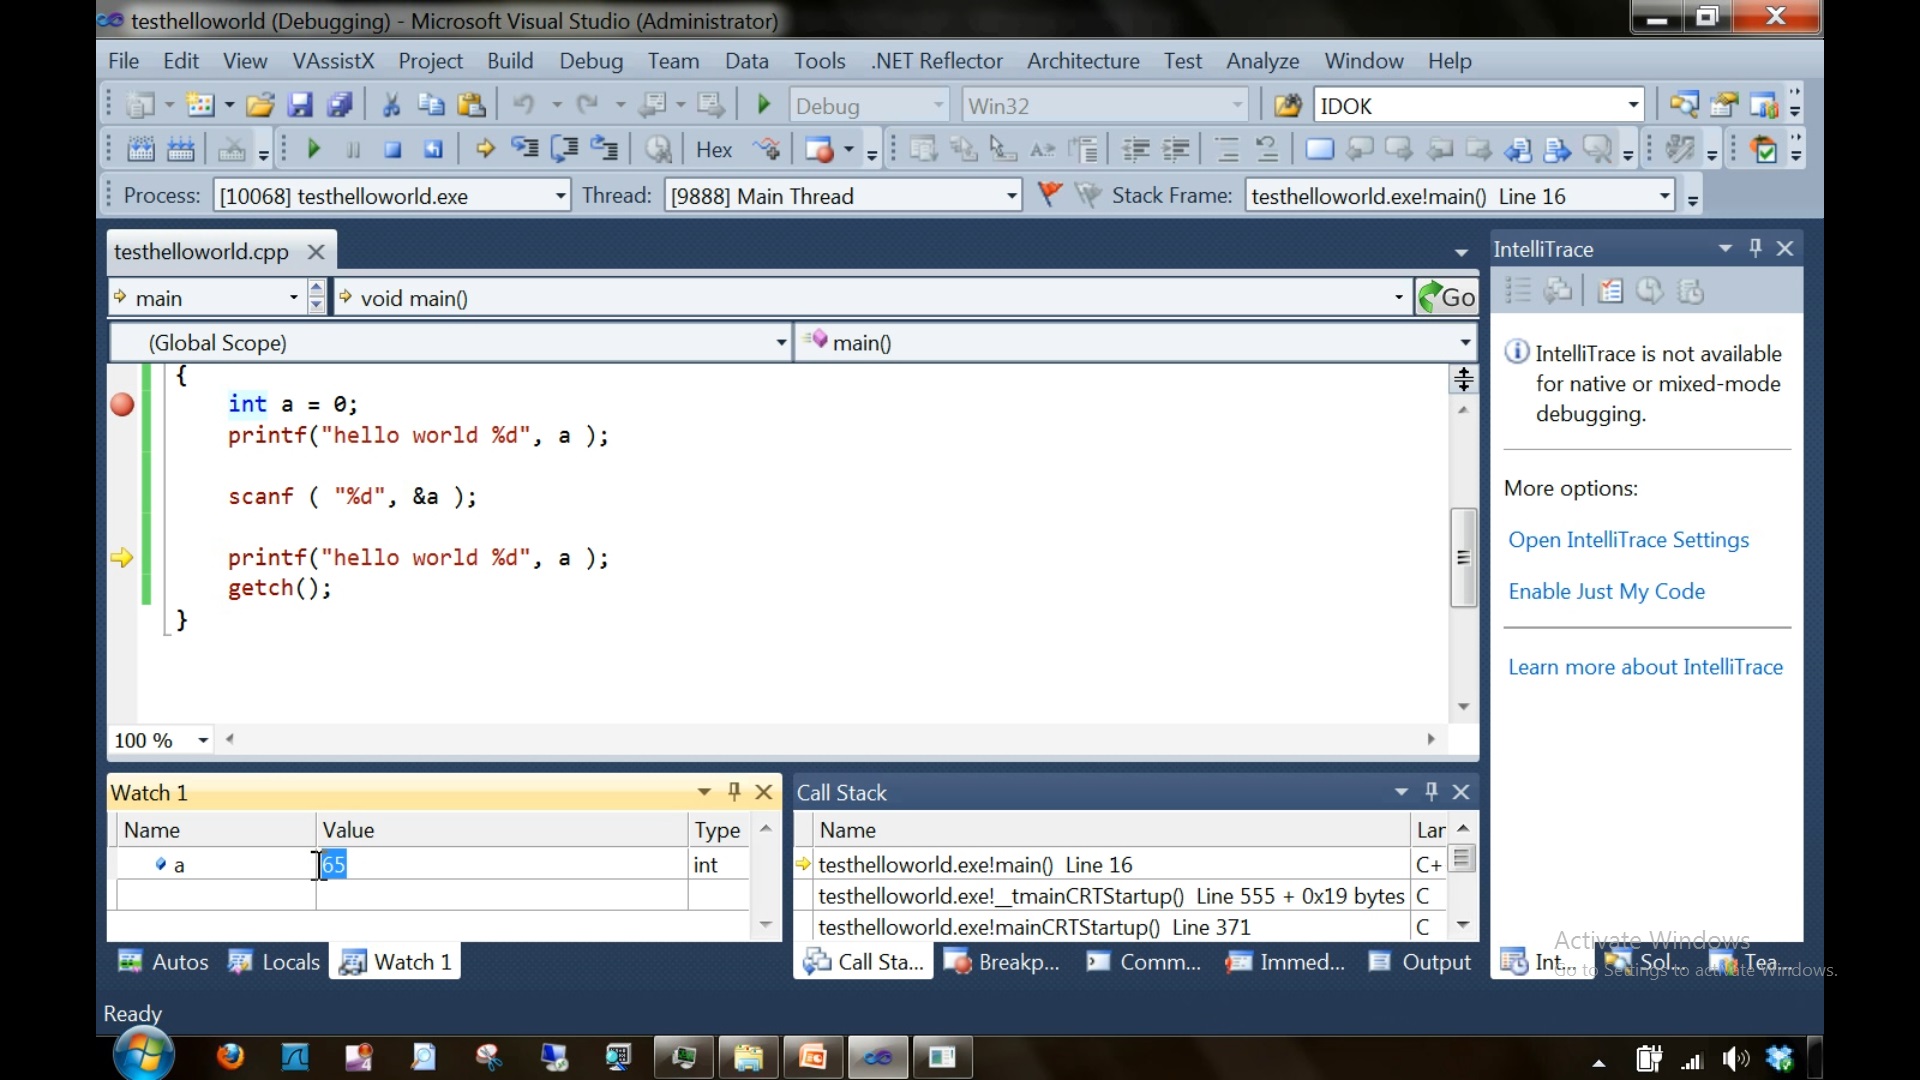Viewport: 1920px width, 1080px height.
Task: Open the 100 % zoom dropdown
Action: pyautogui.click(x=203, y=740)
